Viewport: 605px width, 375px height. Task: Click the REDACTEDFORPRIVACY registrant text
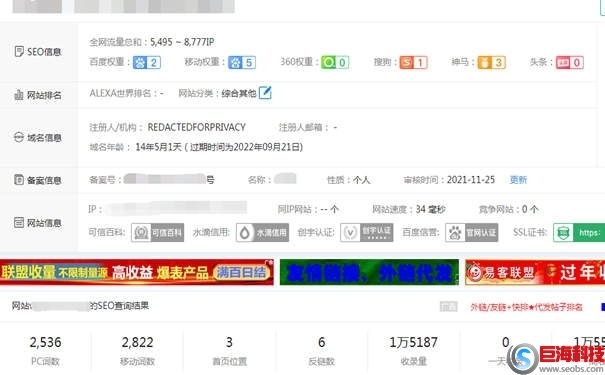pyautogui.click(x=196, y=127)
